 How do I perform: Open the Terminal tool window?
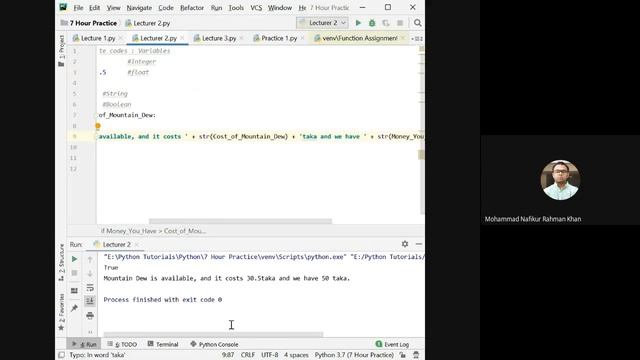coord(163,344)
